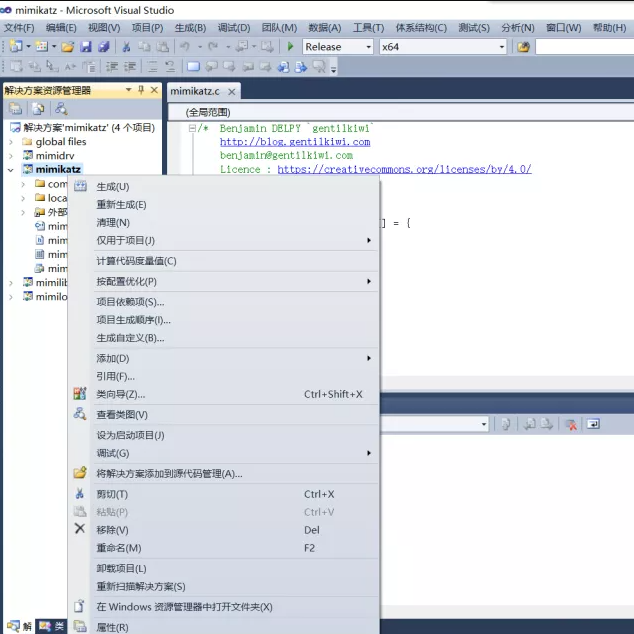Choose 设为启动项目(J) from context menu
The height and width of the screenshot is (634, 634).
(x=224, y=435)
